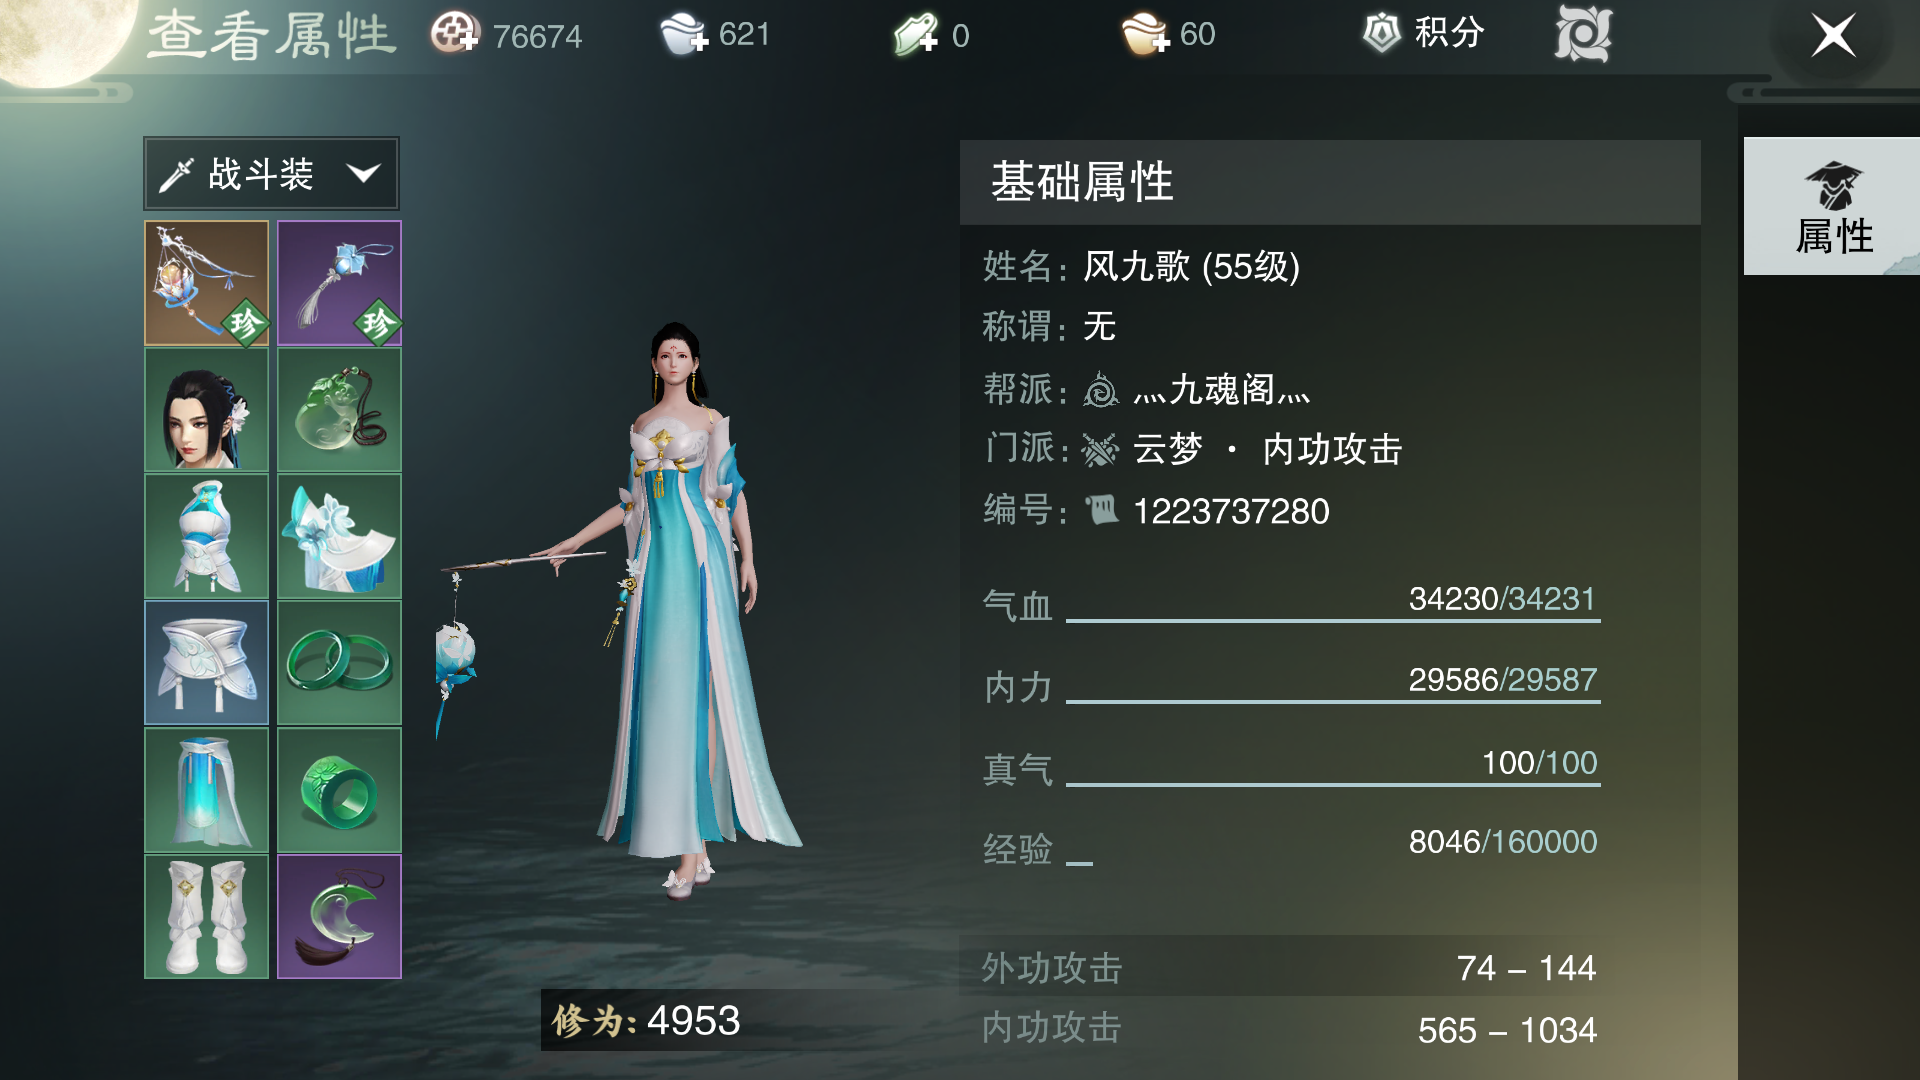Open the character hairstyle slot

(x=207, y=410)
